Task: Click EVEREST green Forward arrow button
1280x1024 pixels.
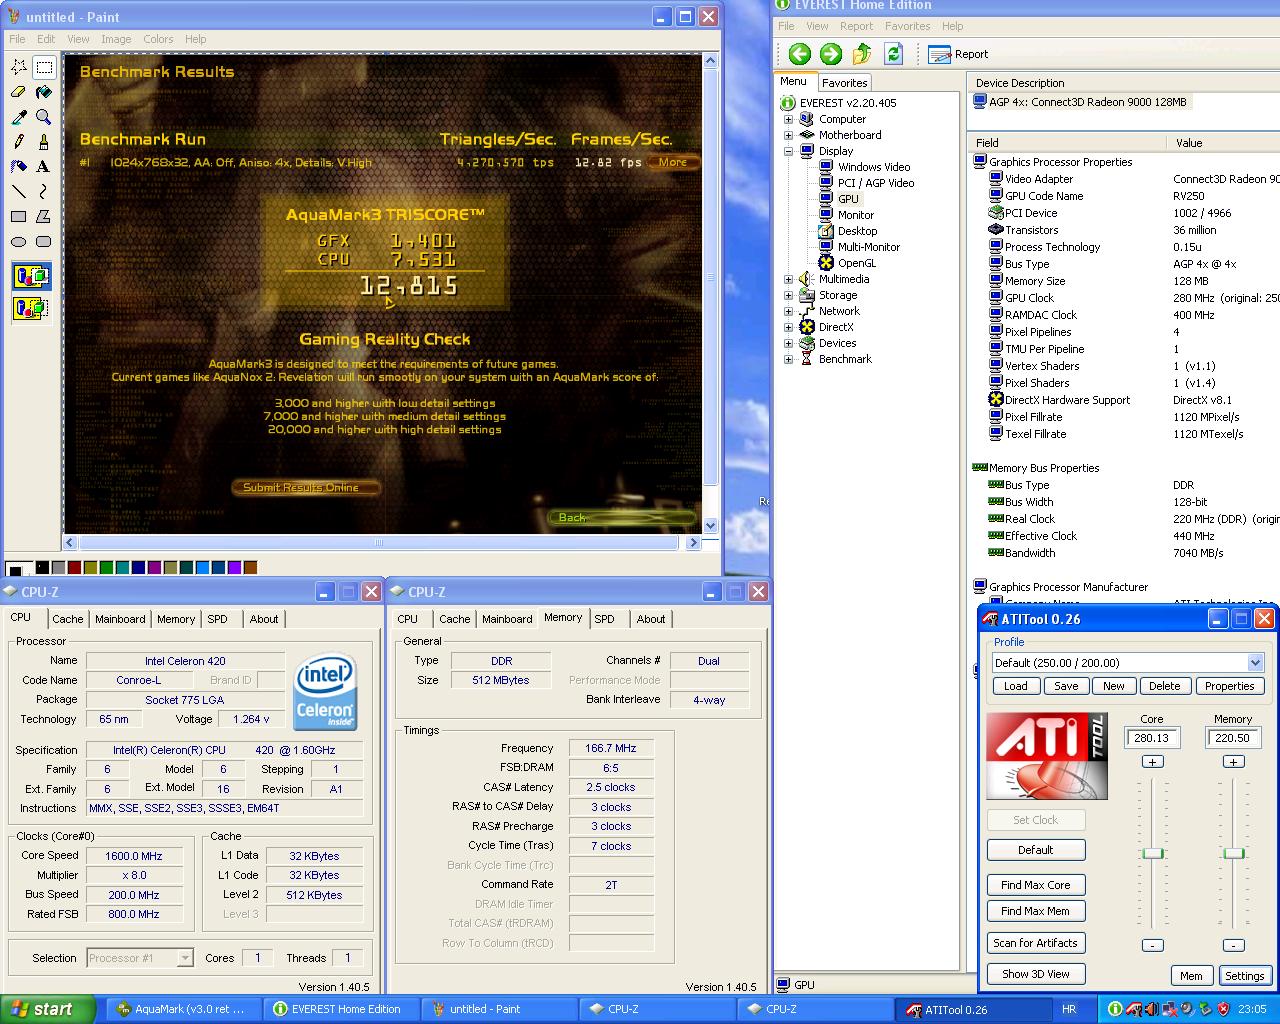Action: click(x=831, y=54)
